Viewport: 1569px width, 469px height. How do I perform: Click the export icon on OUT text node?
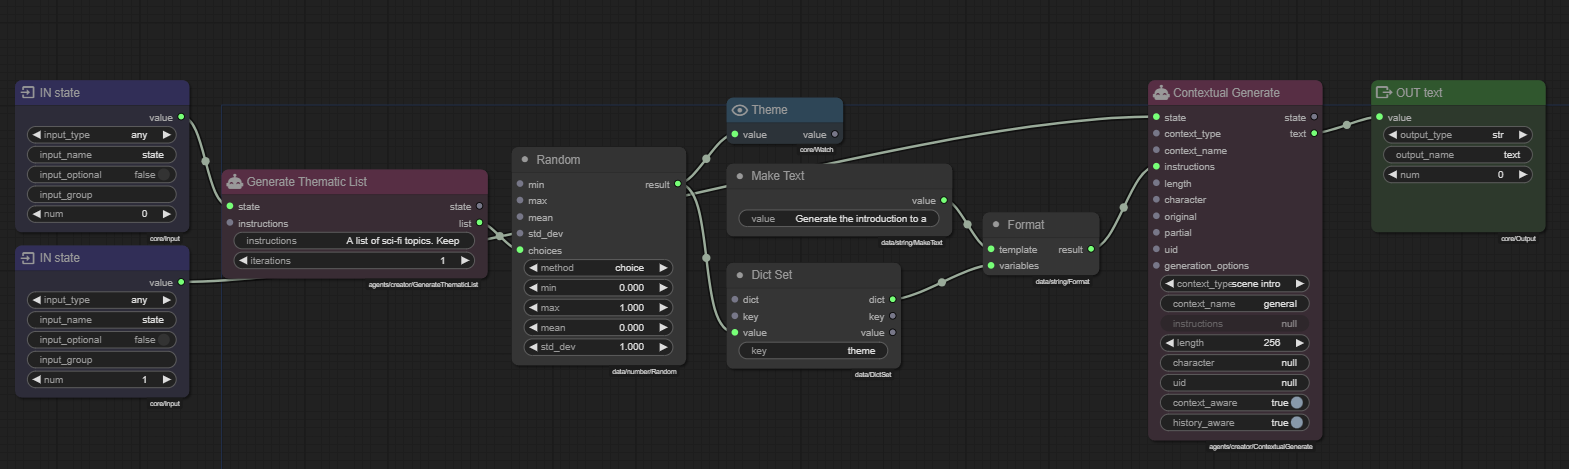pos(1384,93)
